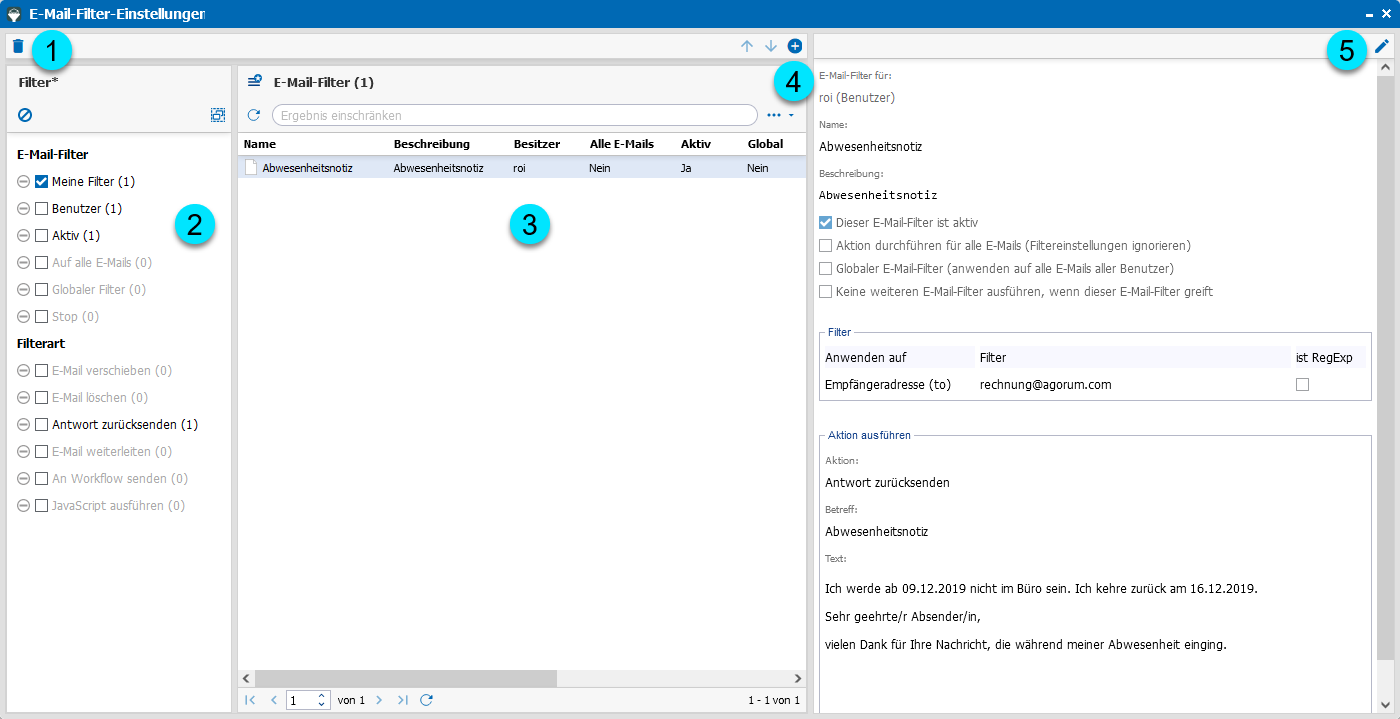The height and width of the screenshot is (719, 1400).
Task: Sort the table by Global column header
Action: [x=765, y=144]
